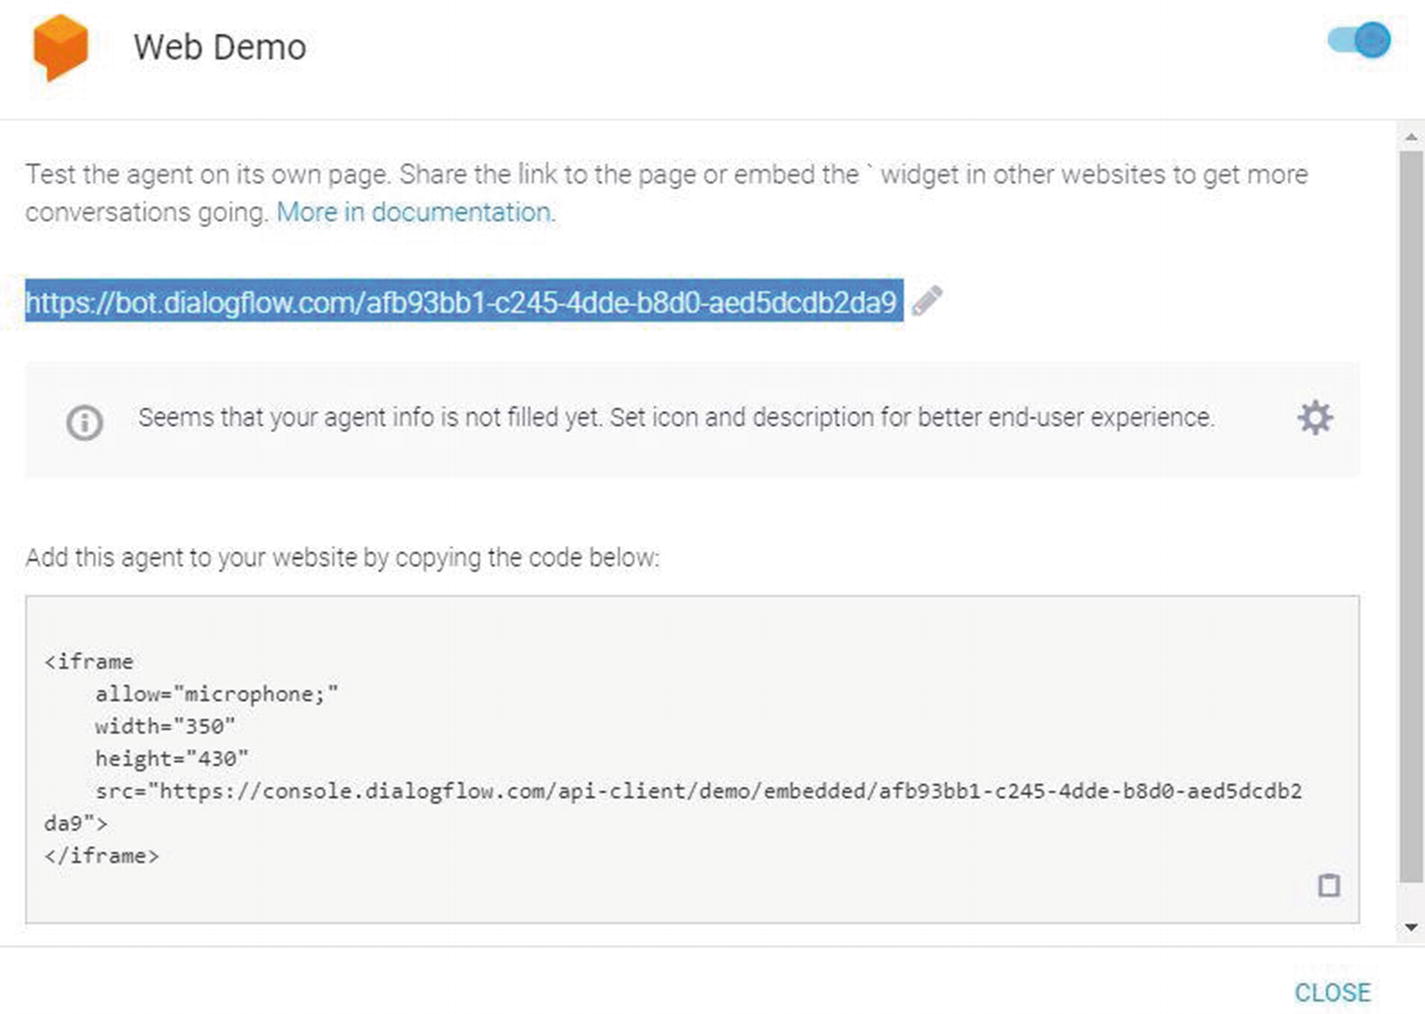
Task: Click the CLOSE button
Action: 1332,992
